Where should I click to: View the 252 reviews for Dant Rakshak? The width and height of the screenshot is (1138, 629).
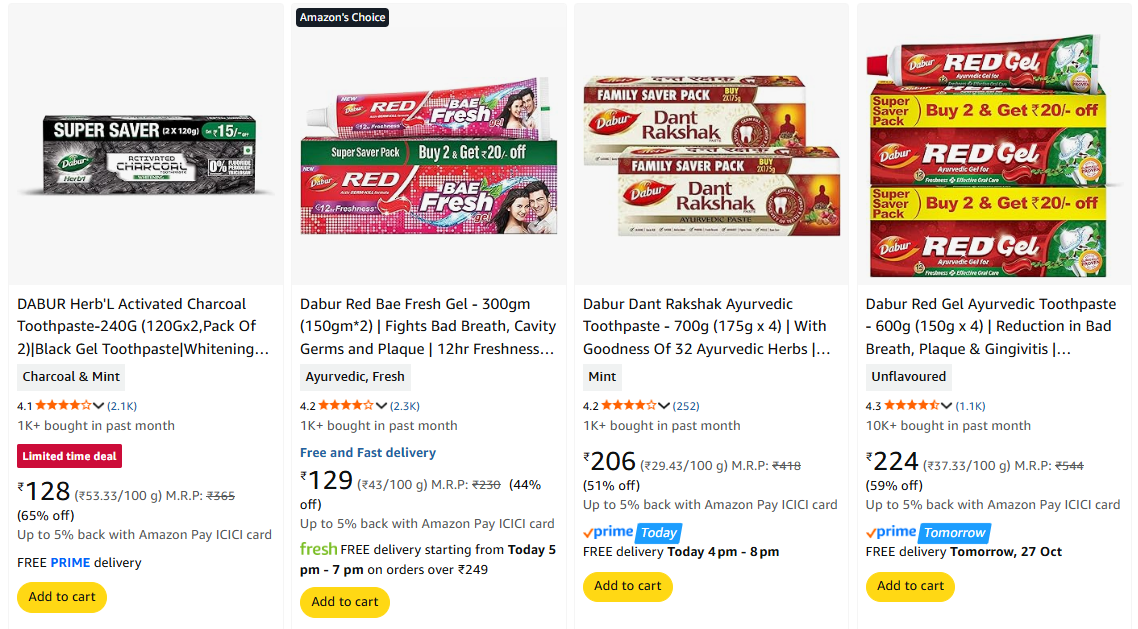[x=686, y=406]
